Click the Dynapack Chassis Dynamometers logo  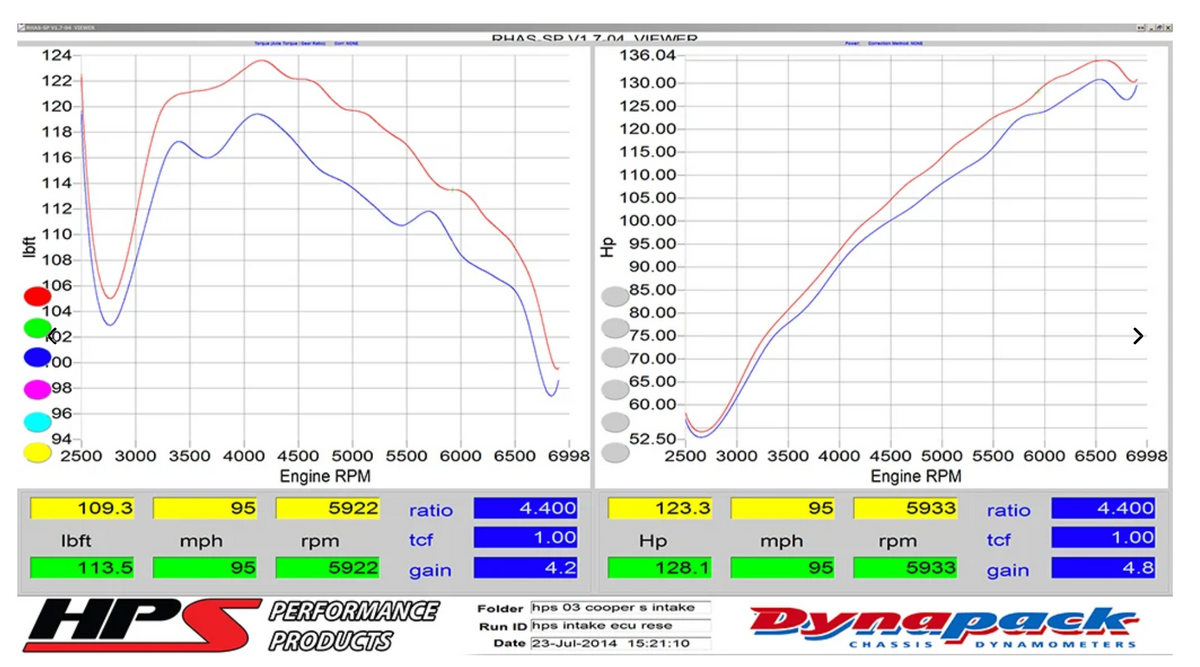[x=944, y=626]
